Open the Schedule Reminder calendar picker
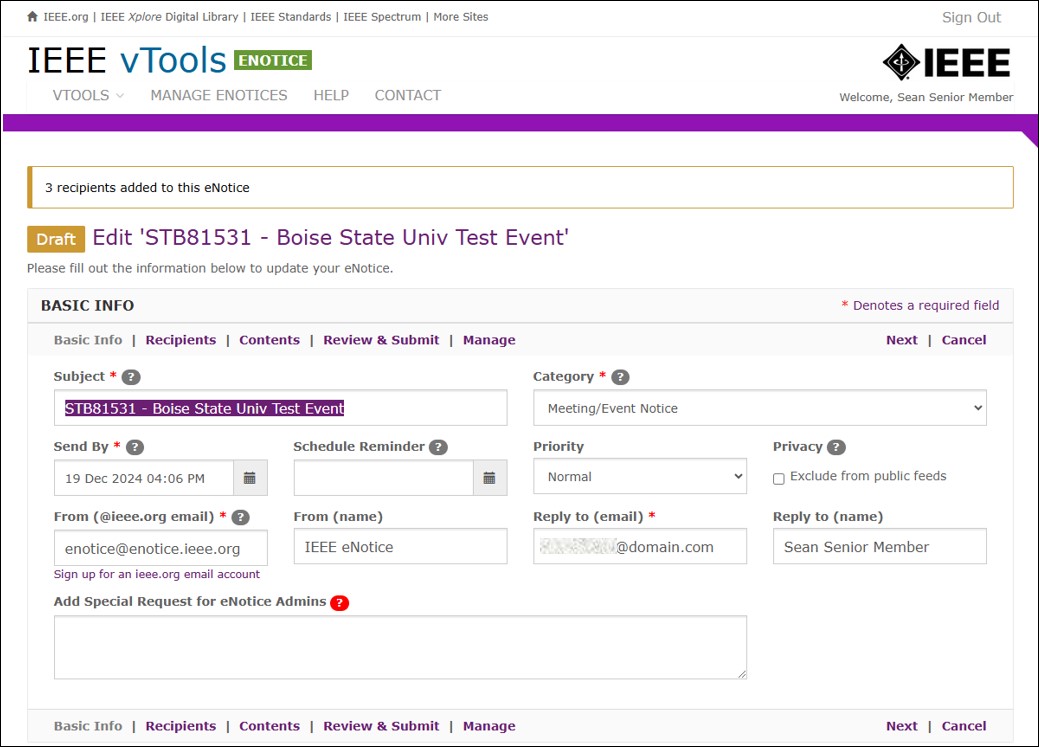Screen dimensions: 1039x747 (490, 478)
